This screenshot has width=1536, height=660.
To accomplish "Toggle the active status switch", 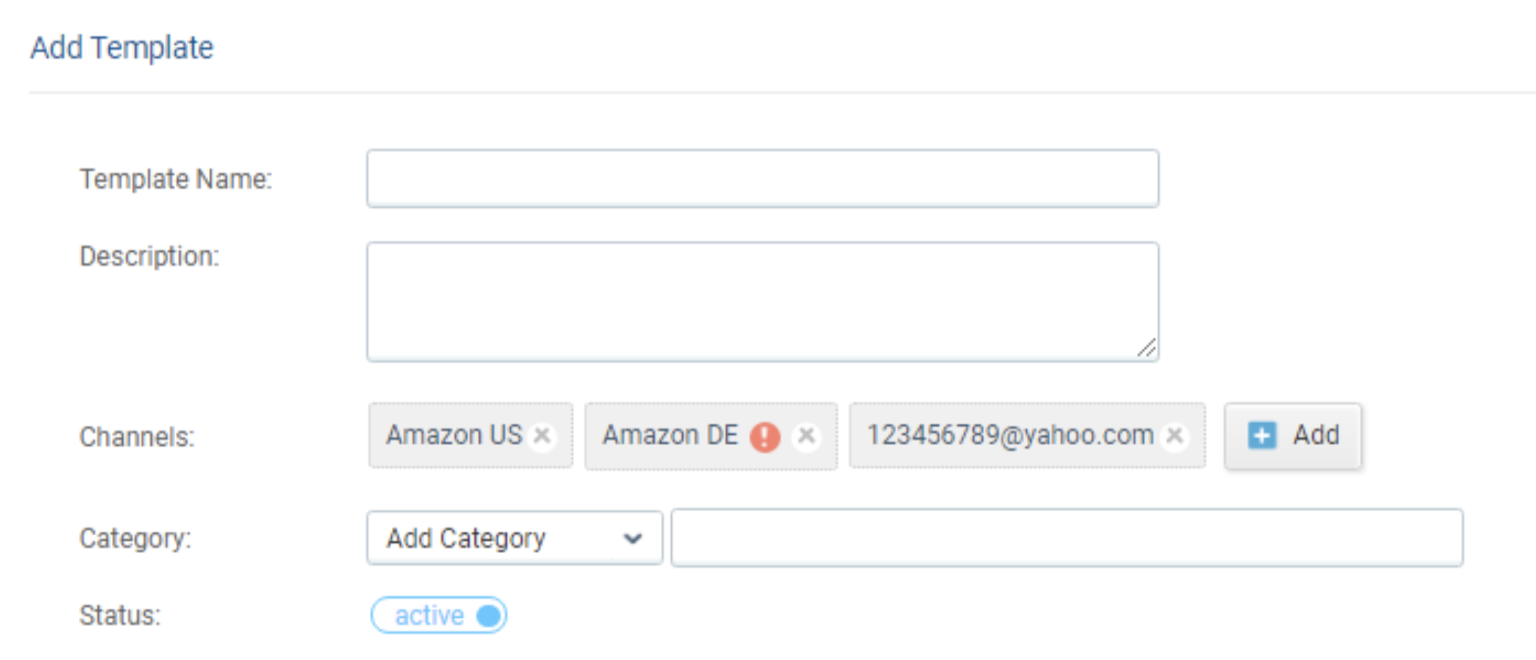I will tap(439, 616).
